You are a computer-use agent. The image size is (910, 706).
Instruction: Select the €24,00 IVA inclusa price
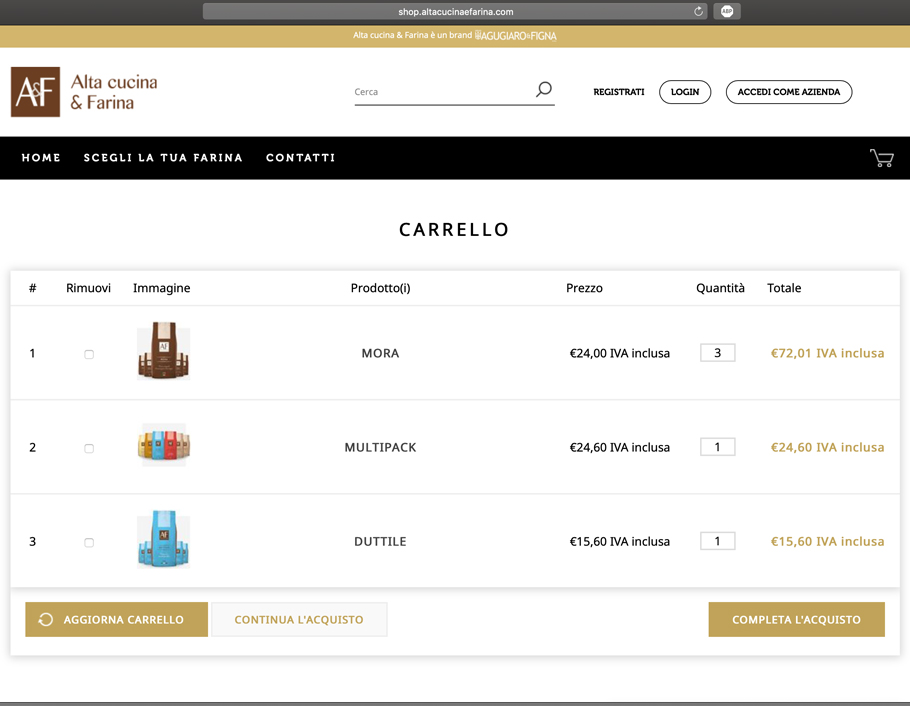[x=619, y=353]
